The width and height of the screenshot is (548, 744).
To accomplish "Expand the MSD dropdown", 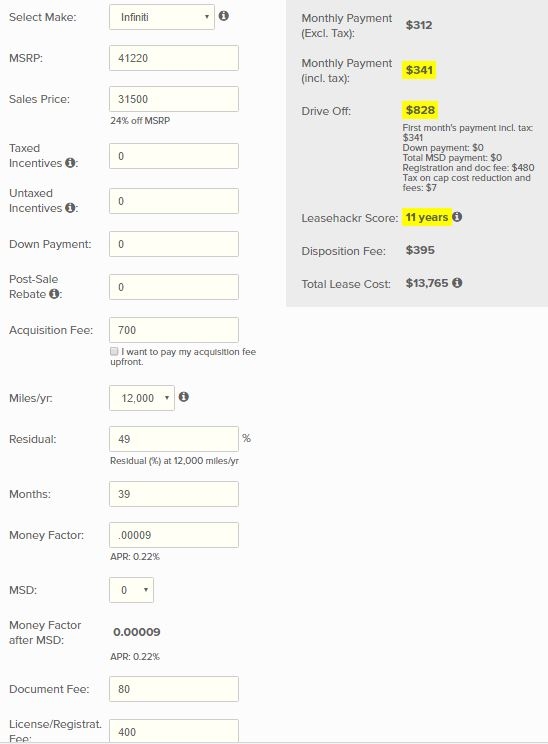I will point(131,590).
